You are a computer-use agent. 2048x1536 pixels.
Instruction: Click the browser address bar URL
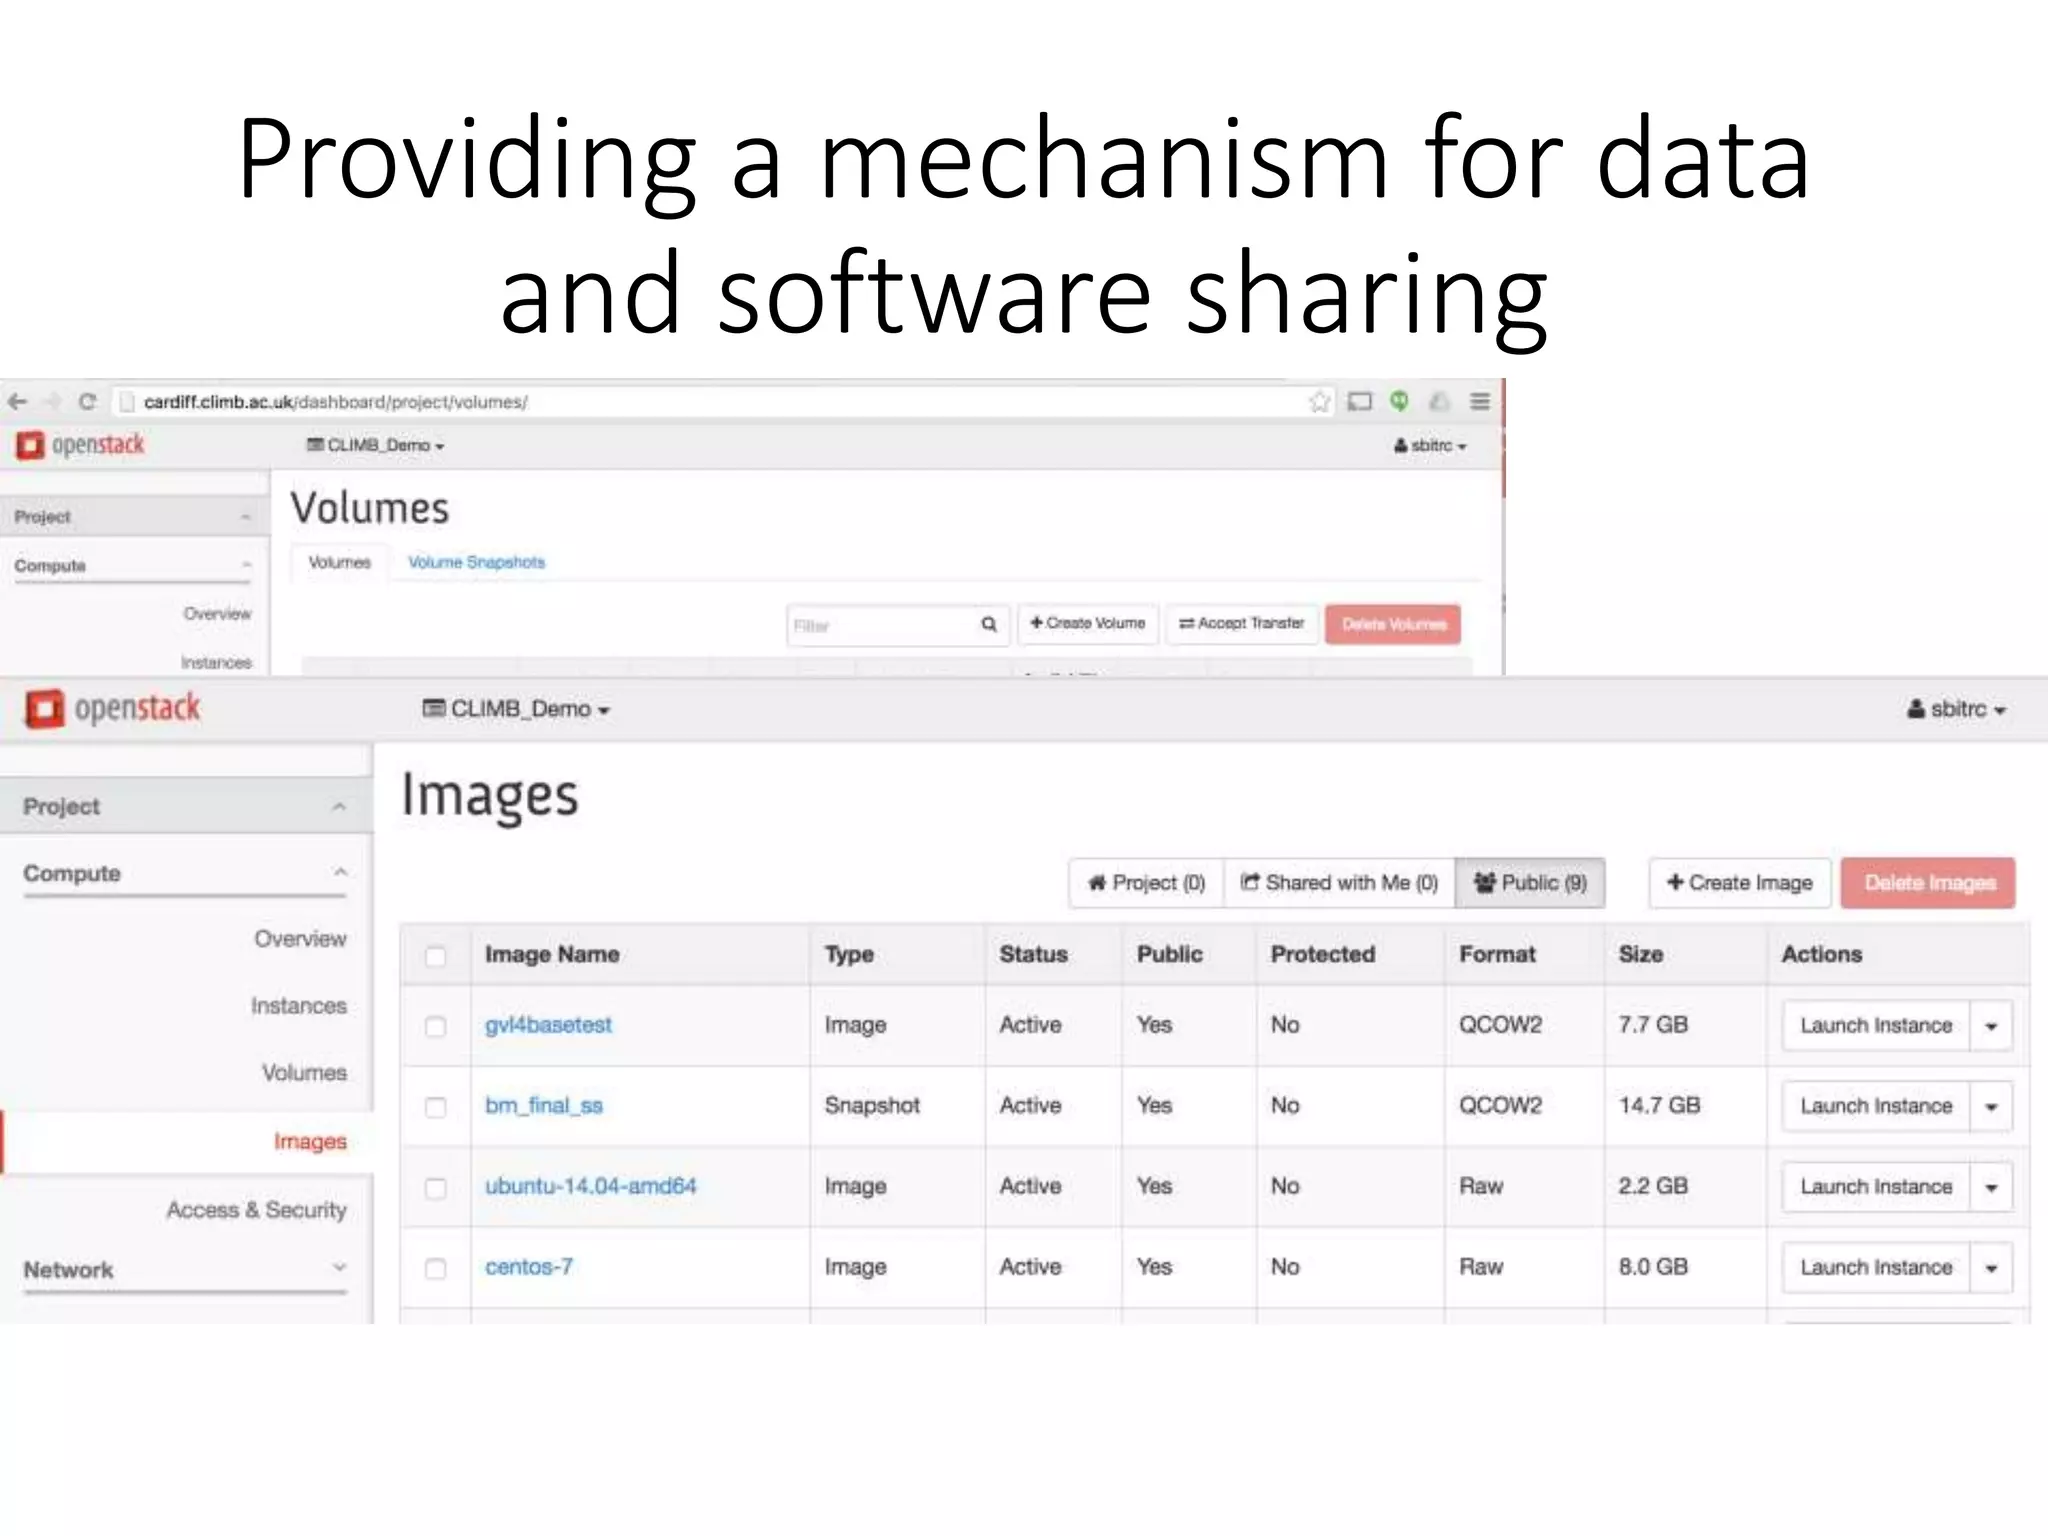[335, 402]
